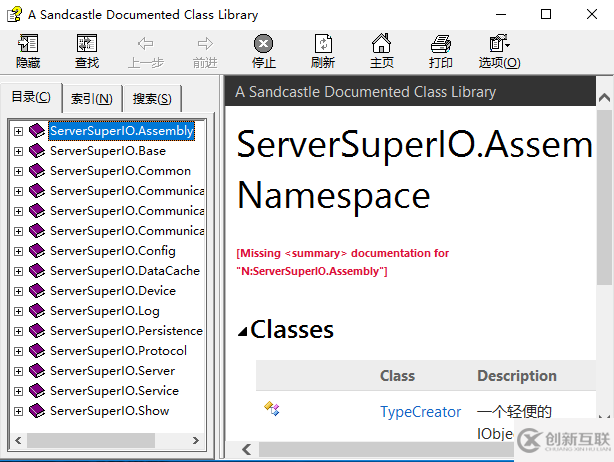Expand the ServerSuperIO.Base tree node

18,151
